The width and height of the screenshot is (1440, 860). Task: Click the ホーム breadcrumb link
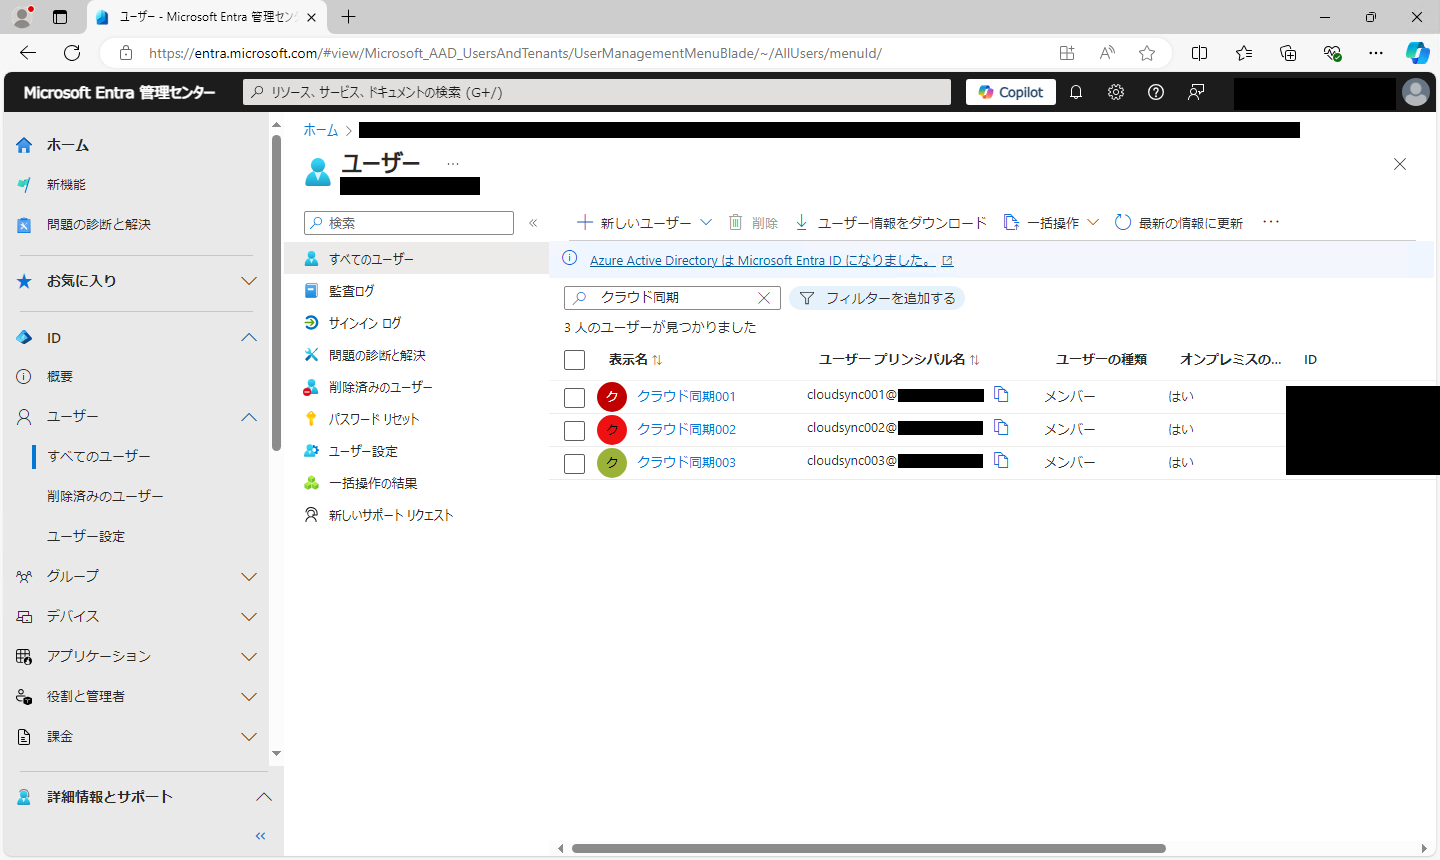321,130
